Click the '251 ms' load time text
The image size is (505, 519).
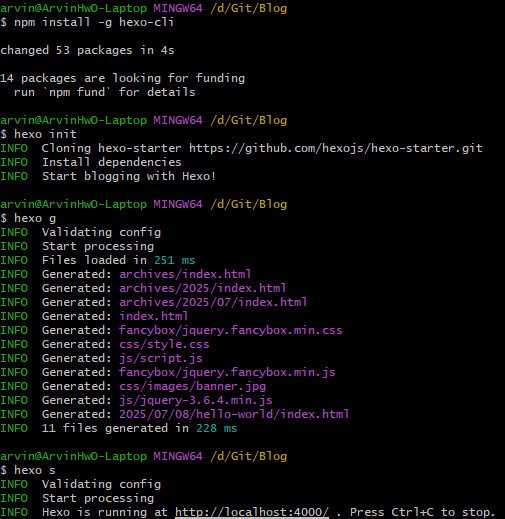pos(175,260)
